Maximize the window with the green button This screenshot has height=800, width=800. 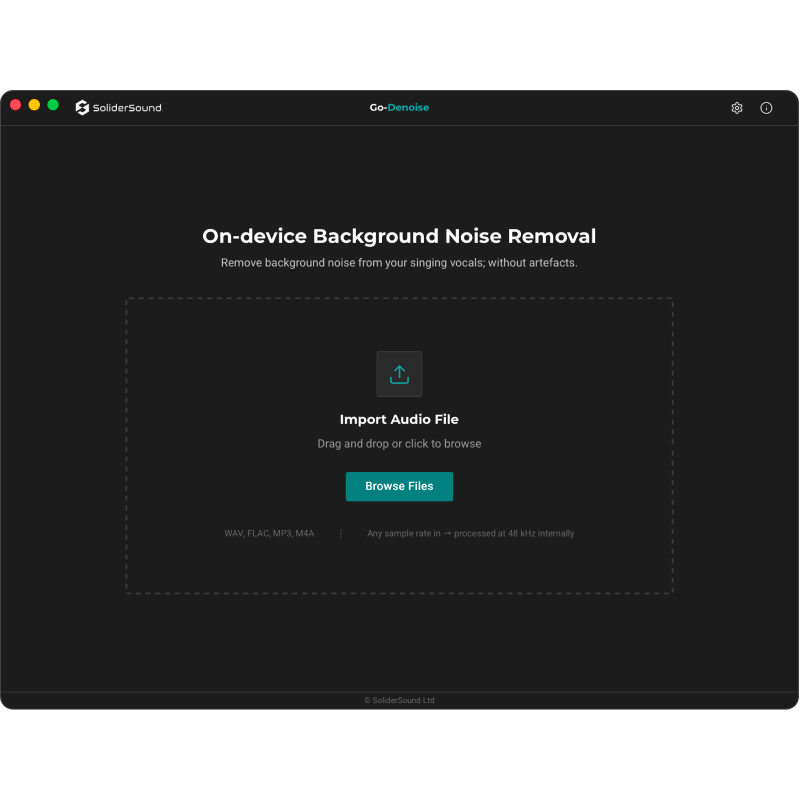click(x=53, y=105)
